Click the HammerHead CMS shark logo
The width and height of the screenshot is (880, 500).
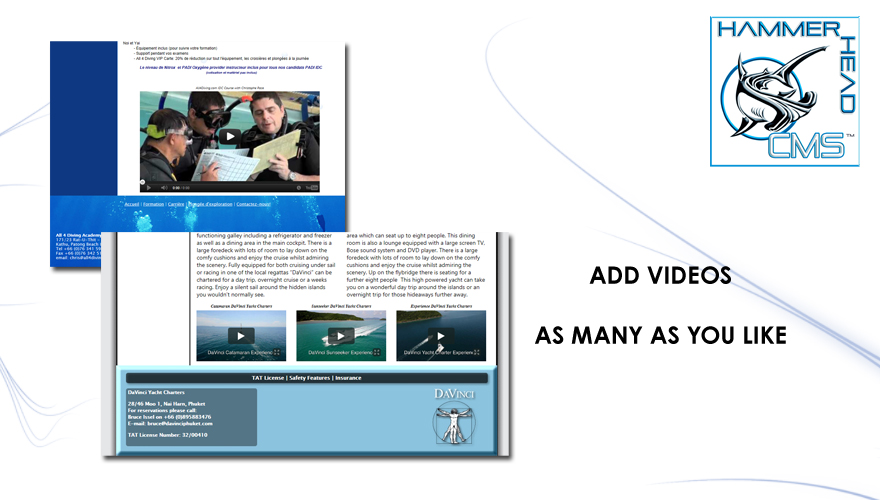pyautogui.click(x=783, y=91)
